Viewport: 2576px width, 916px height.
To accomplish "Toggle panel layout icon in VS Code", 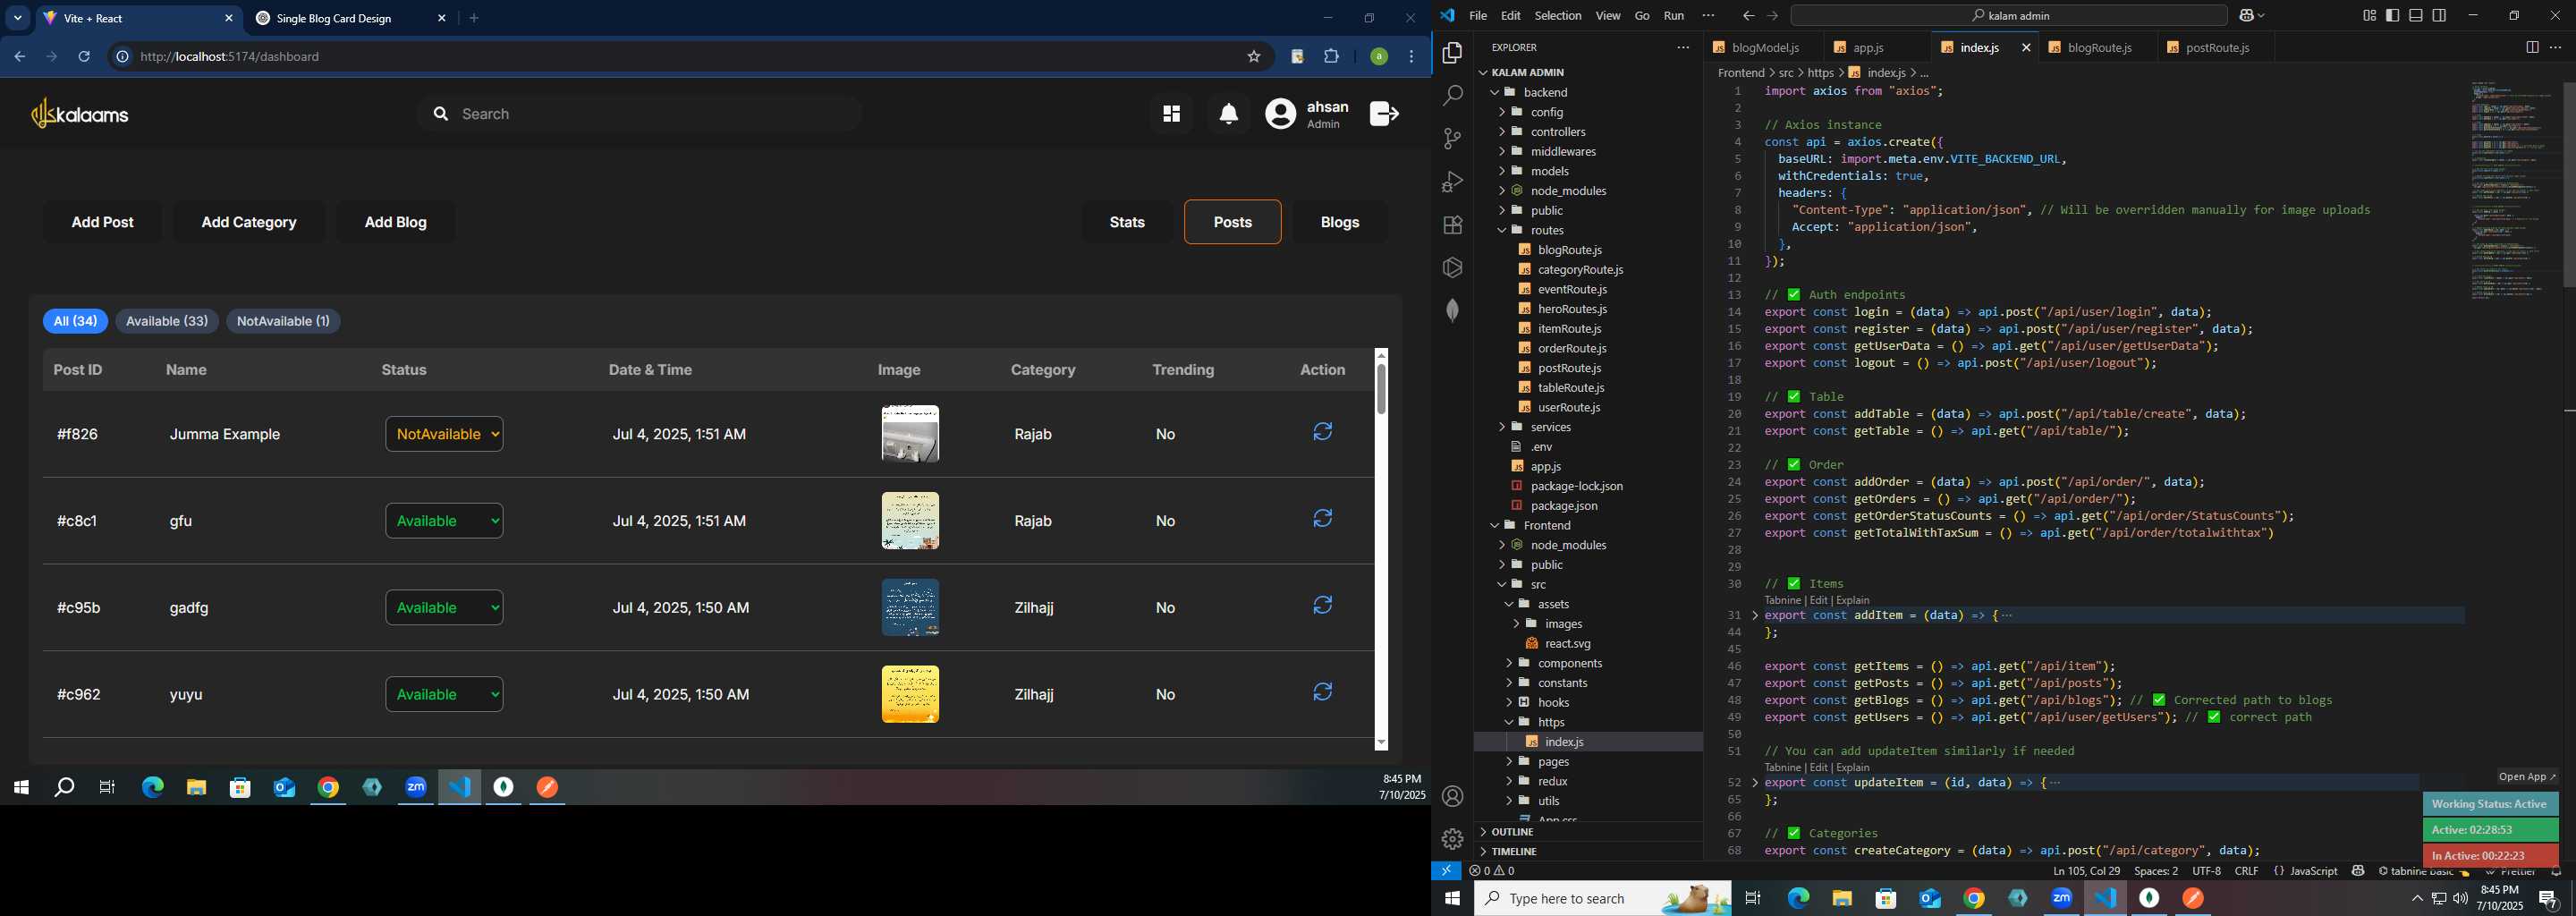I will tap(2415, 16).
